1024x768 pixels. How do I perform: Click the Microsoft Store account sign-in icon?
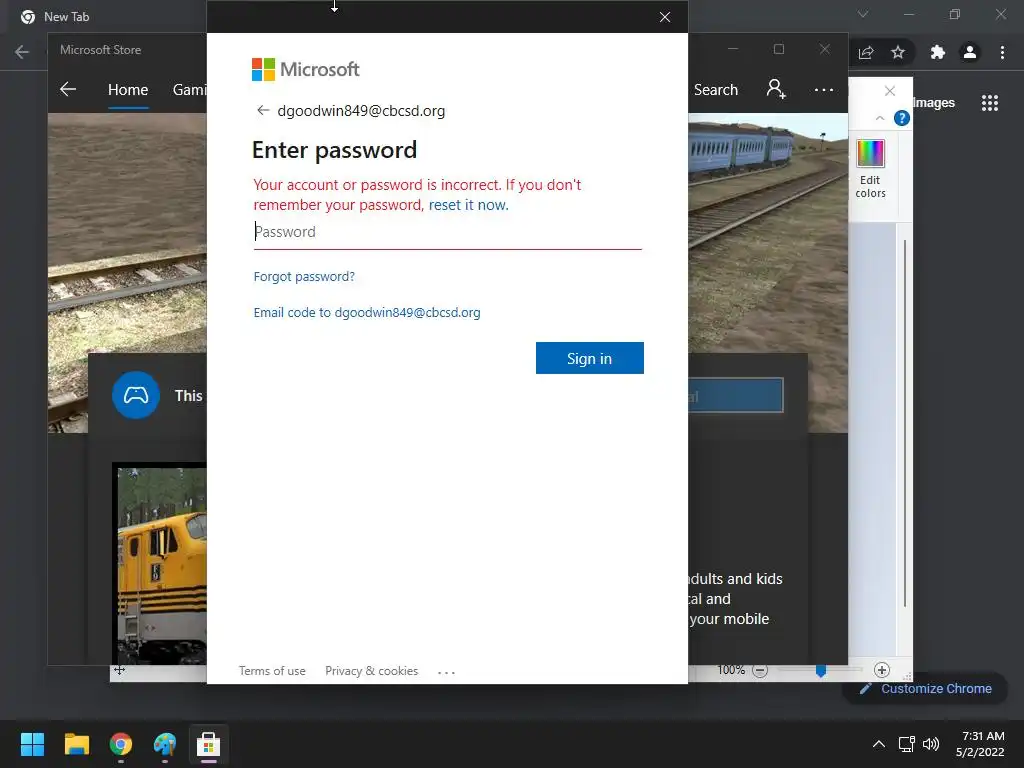[x=776, y=89]
